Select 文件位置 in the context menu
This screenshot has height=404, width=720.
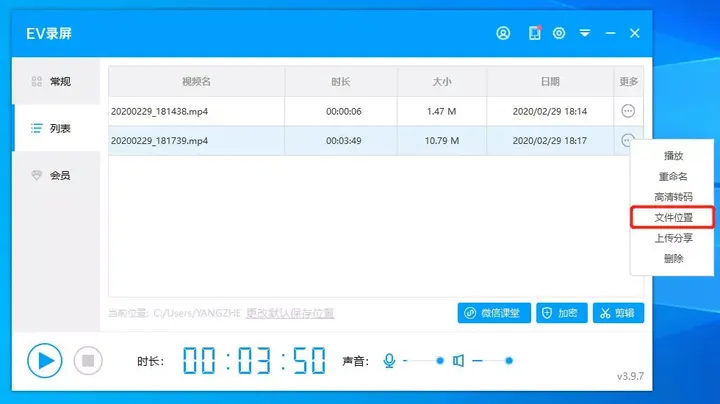point(673,217)
